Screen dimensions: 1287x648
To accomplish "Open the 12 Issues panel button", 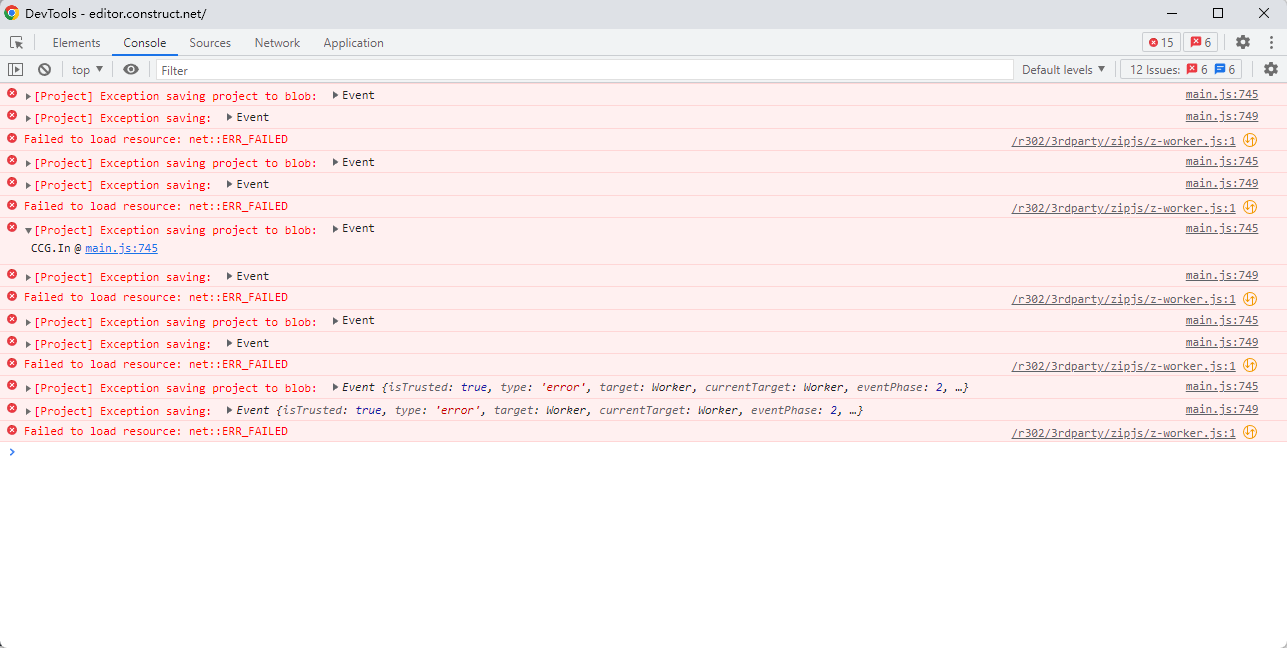I will [x=1179, y=68].
